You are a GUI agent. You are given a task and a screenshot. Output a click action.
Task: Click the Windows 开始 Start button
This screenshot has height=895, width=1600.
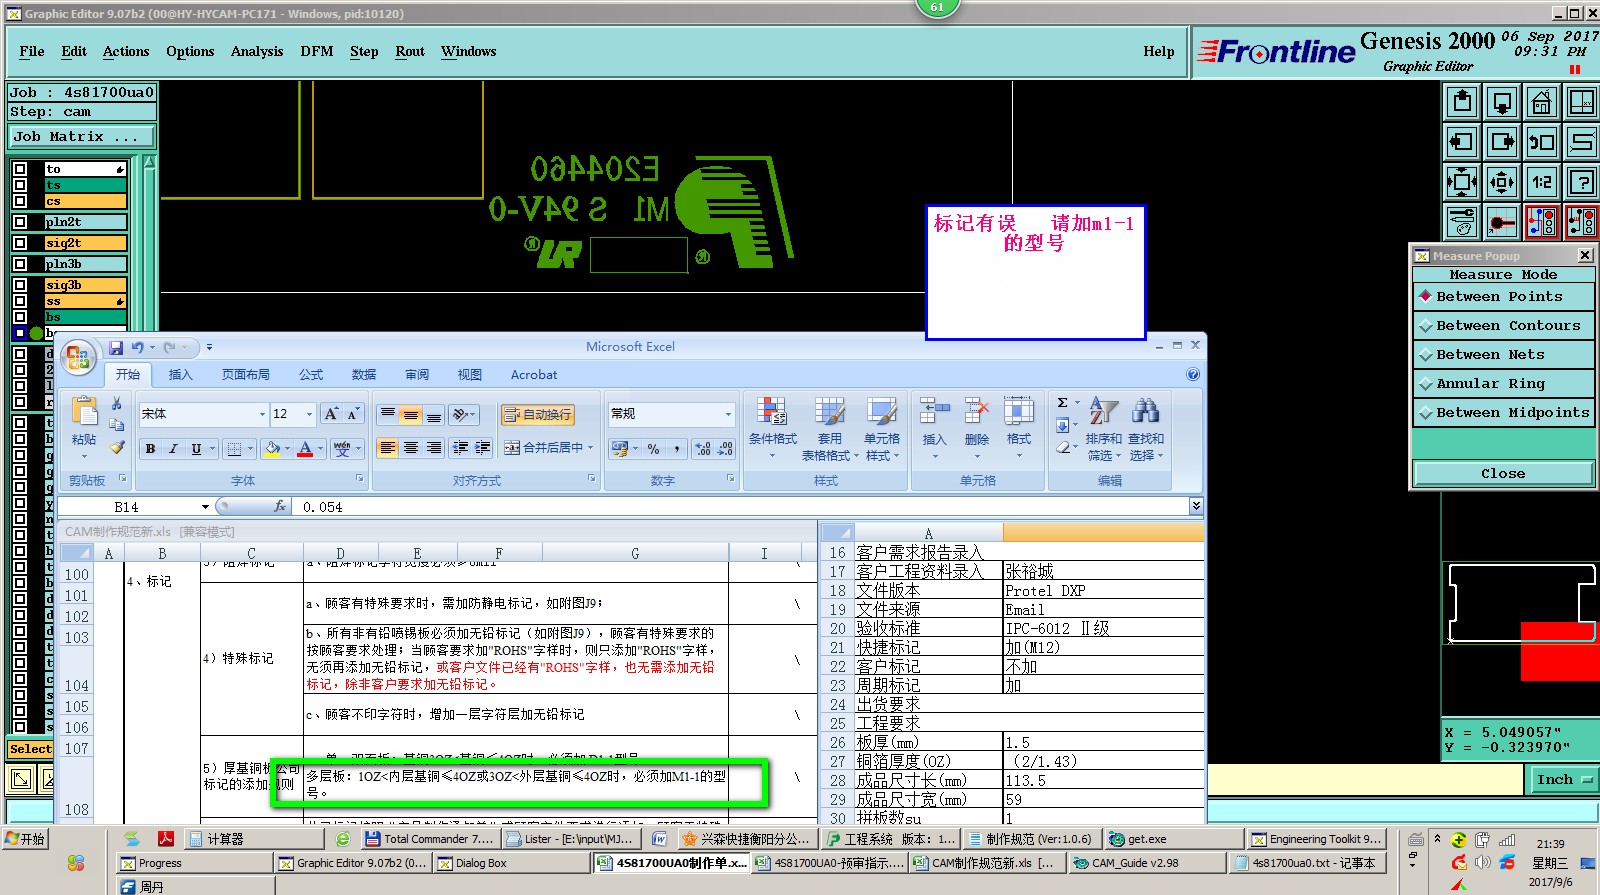[x=26, y=839]
